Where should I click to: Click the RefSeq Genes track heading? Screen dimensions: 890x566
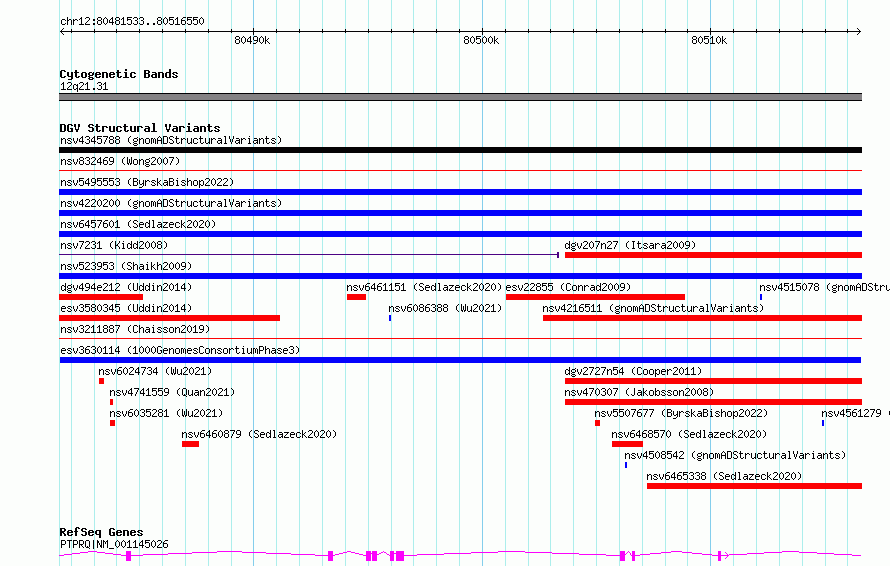click(101, 533)
